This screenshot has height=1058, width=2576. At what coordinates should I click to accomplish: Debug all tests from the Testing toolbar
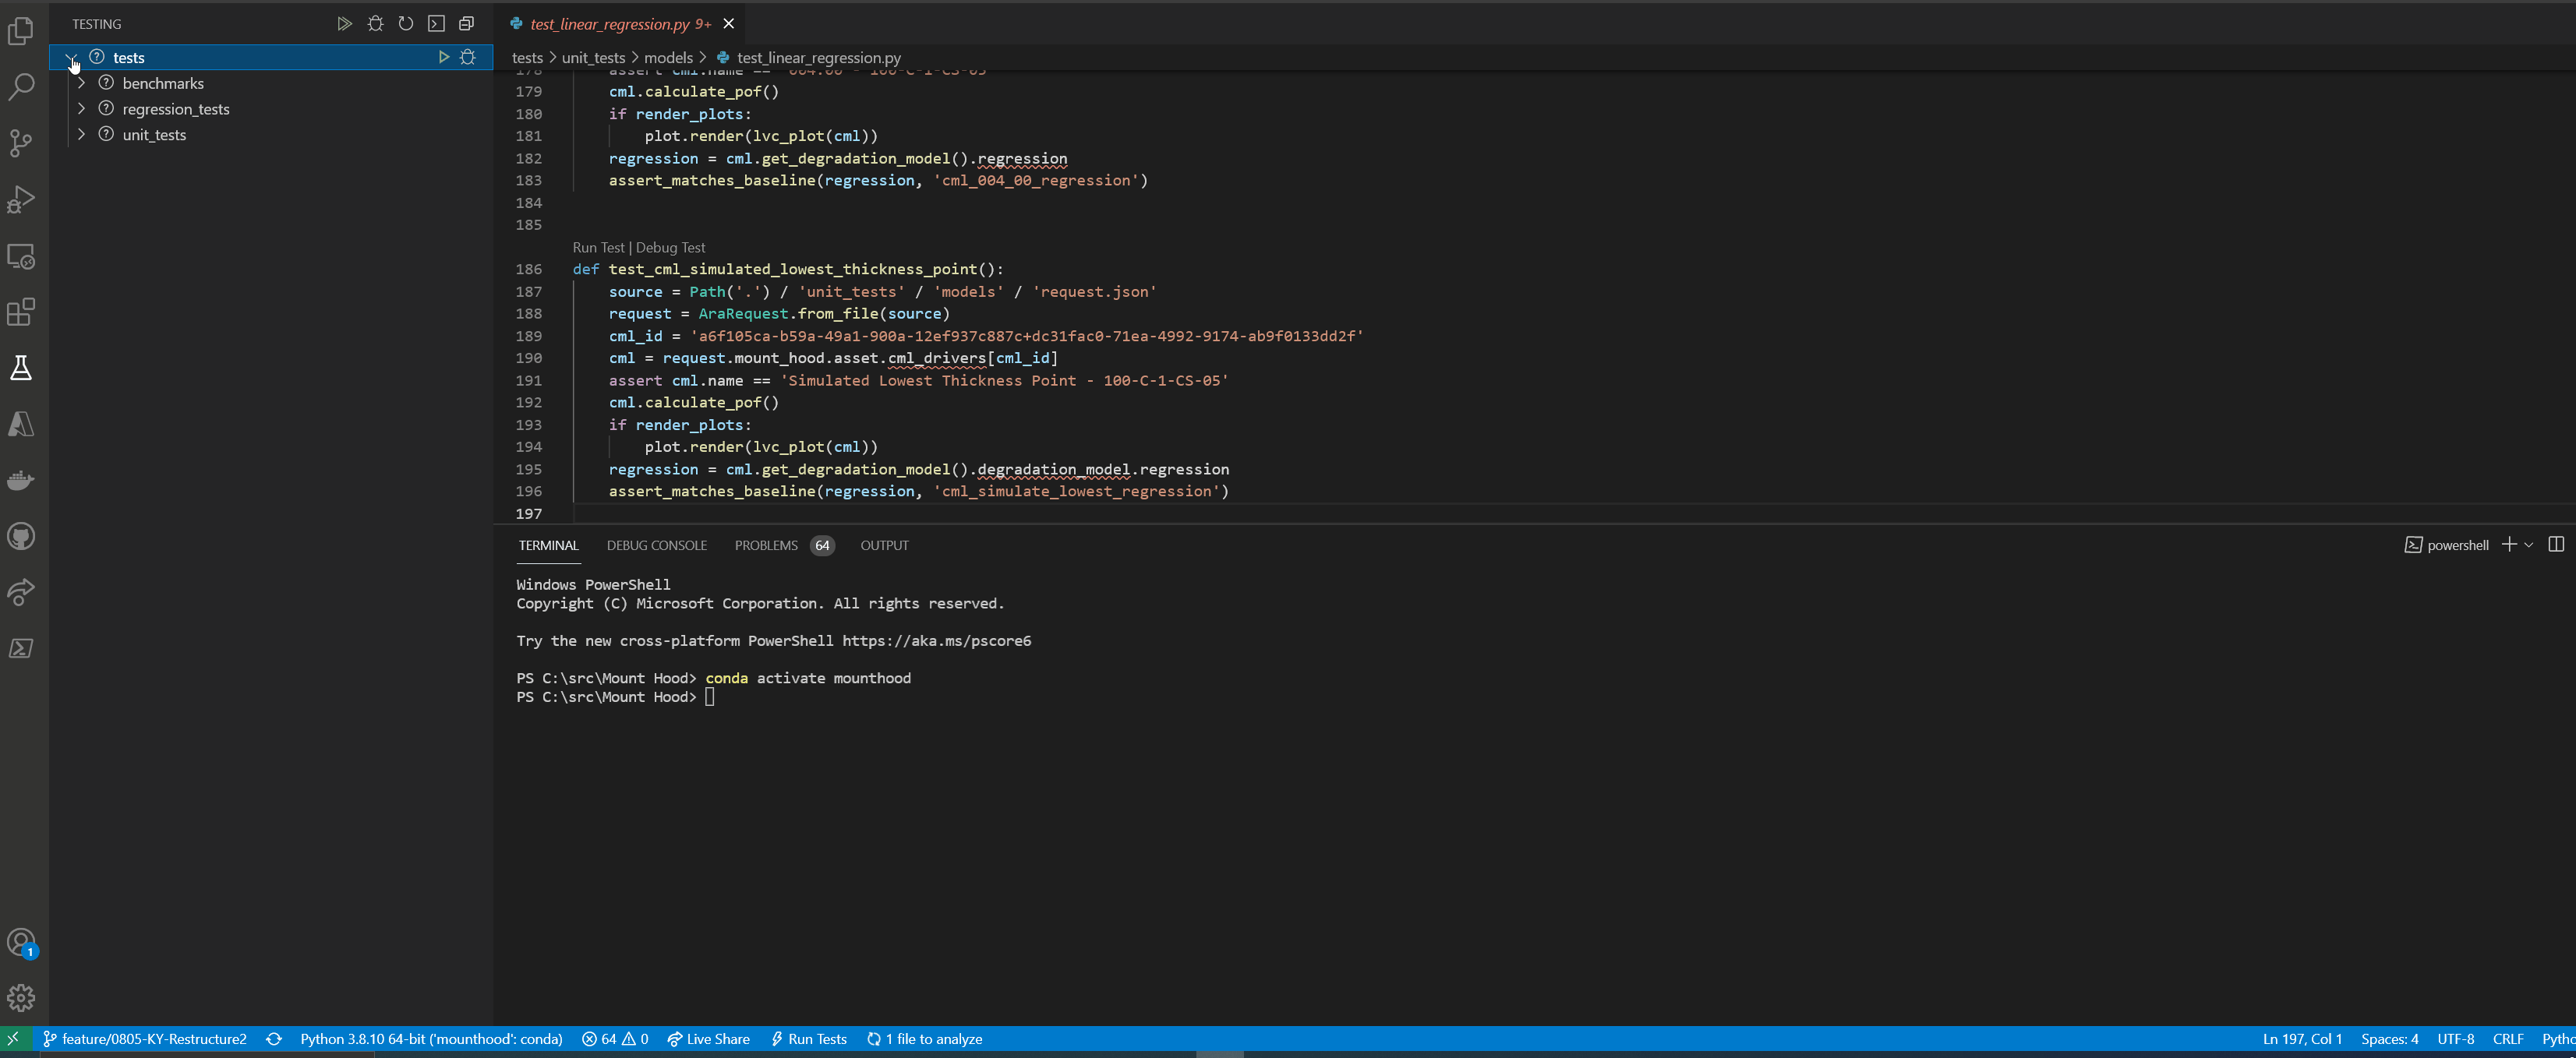click(x=375, y=23)
